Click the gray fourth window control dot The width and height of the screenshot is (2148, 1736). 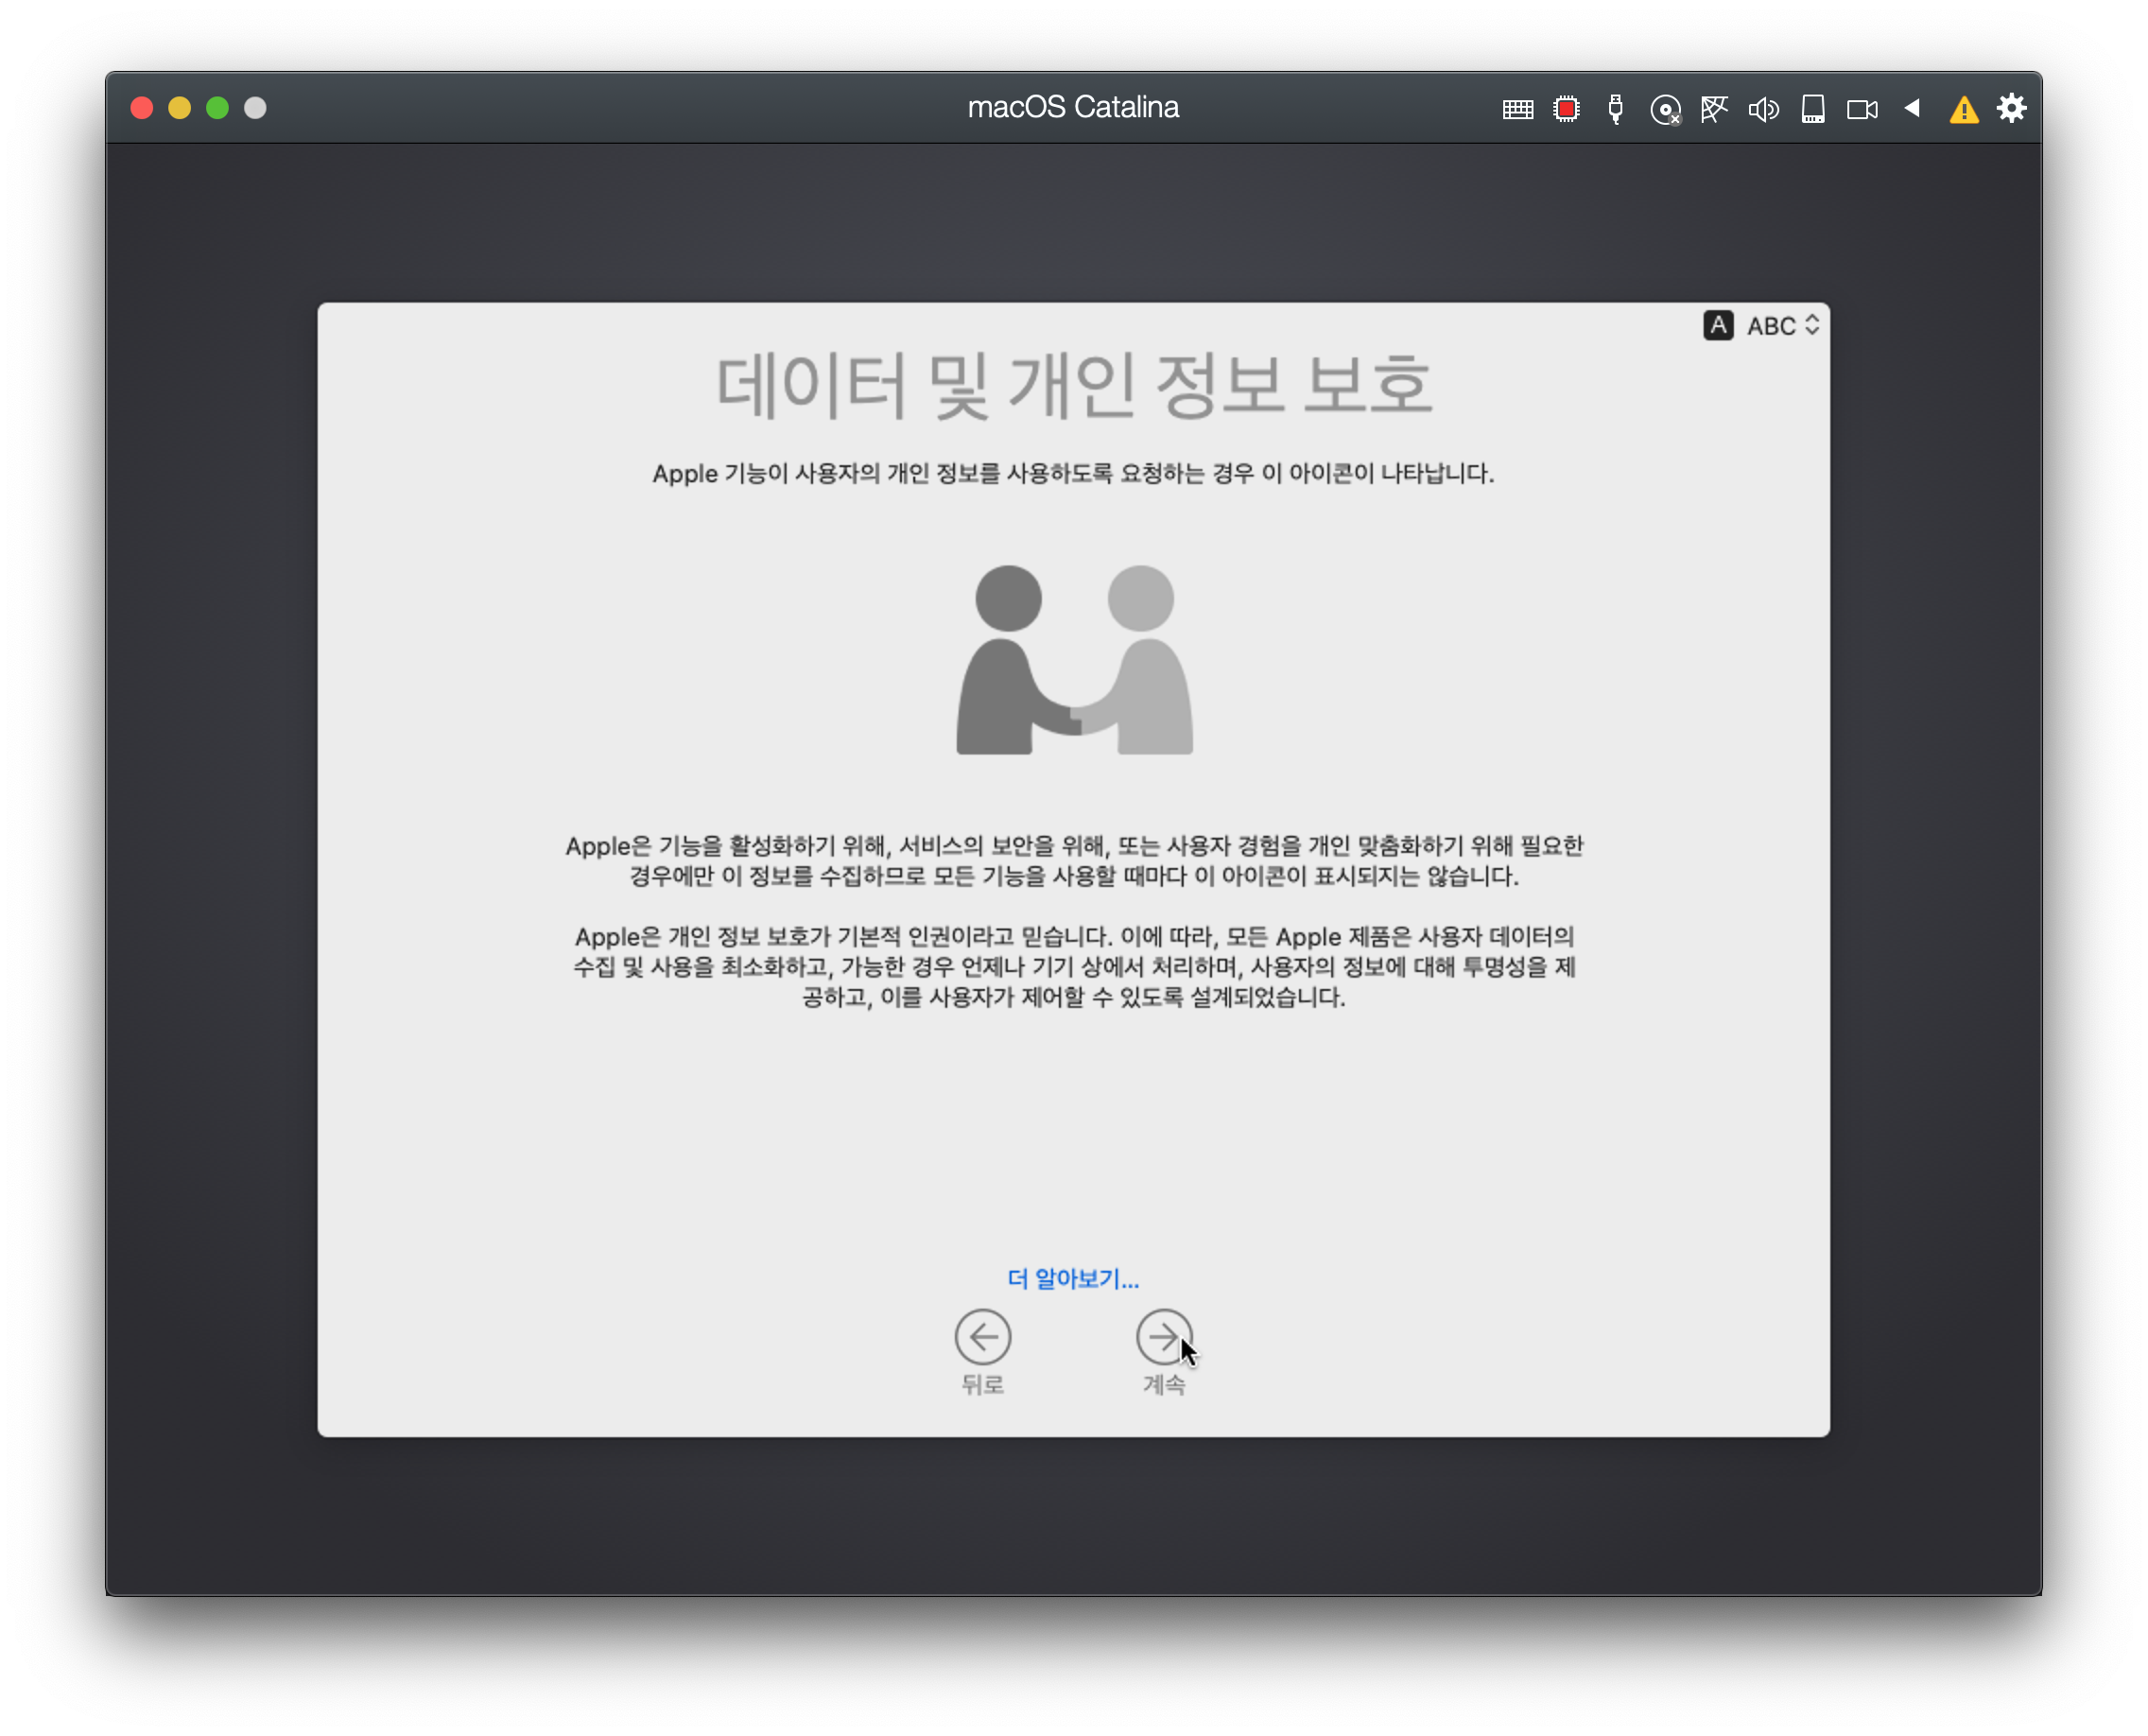[x=255, y=108]
